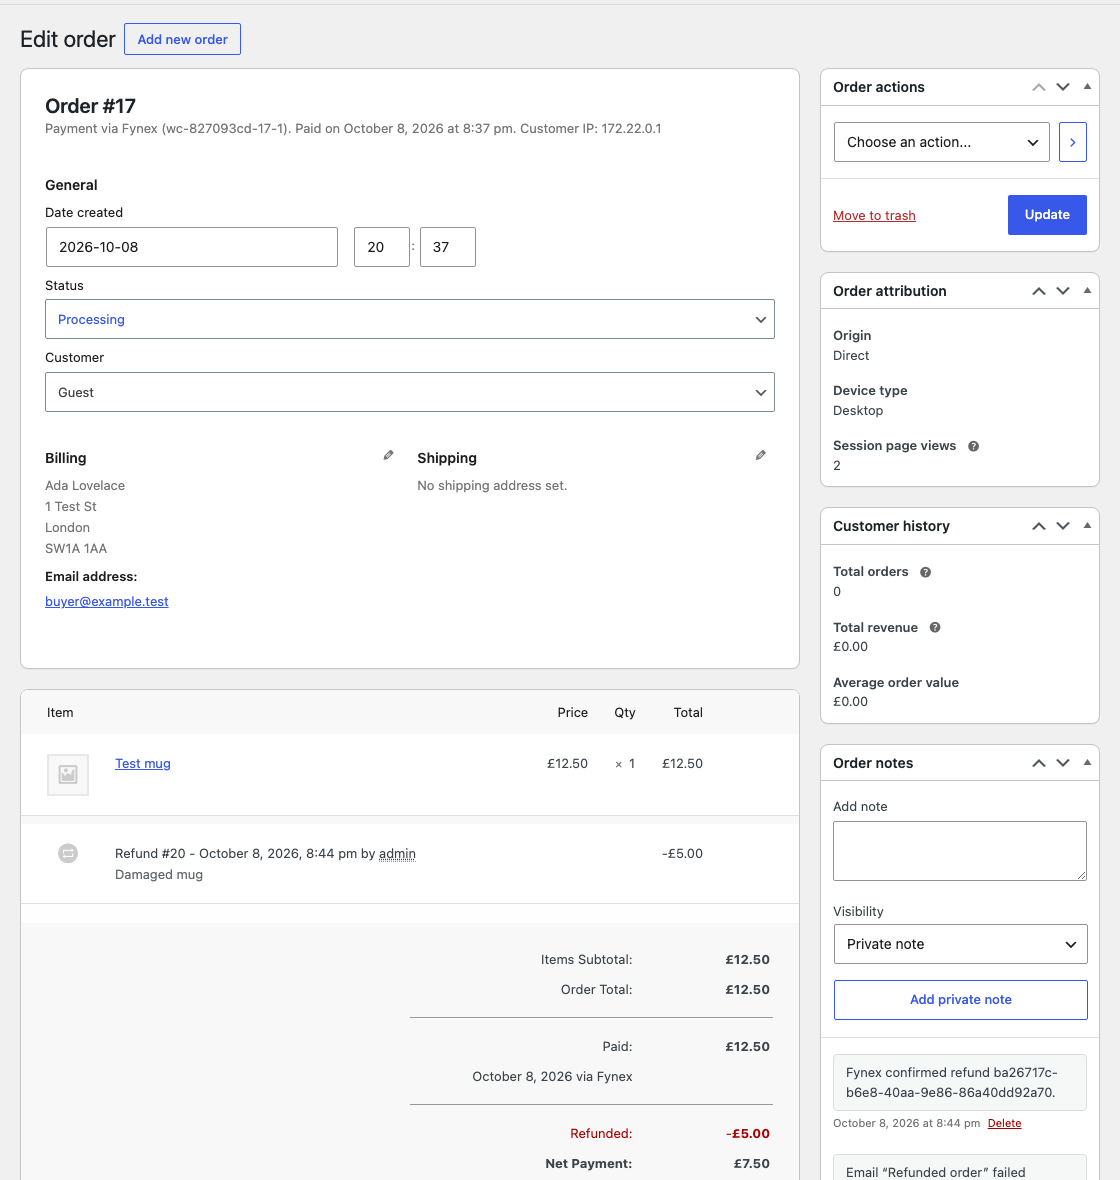Image resolution: width=1120 pixels, height=1180 pixels.
Task: Click Total orders help icon
Action: coord(926,572)
